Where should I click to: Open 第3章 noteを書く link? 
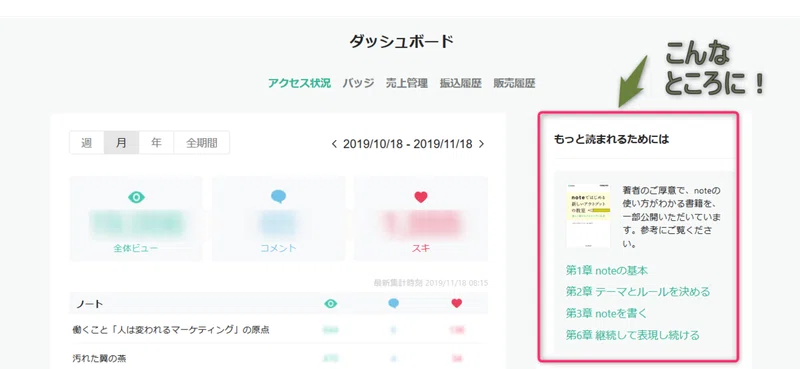[606, 313]
